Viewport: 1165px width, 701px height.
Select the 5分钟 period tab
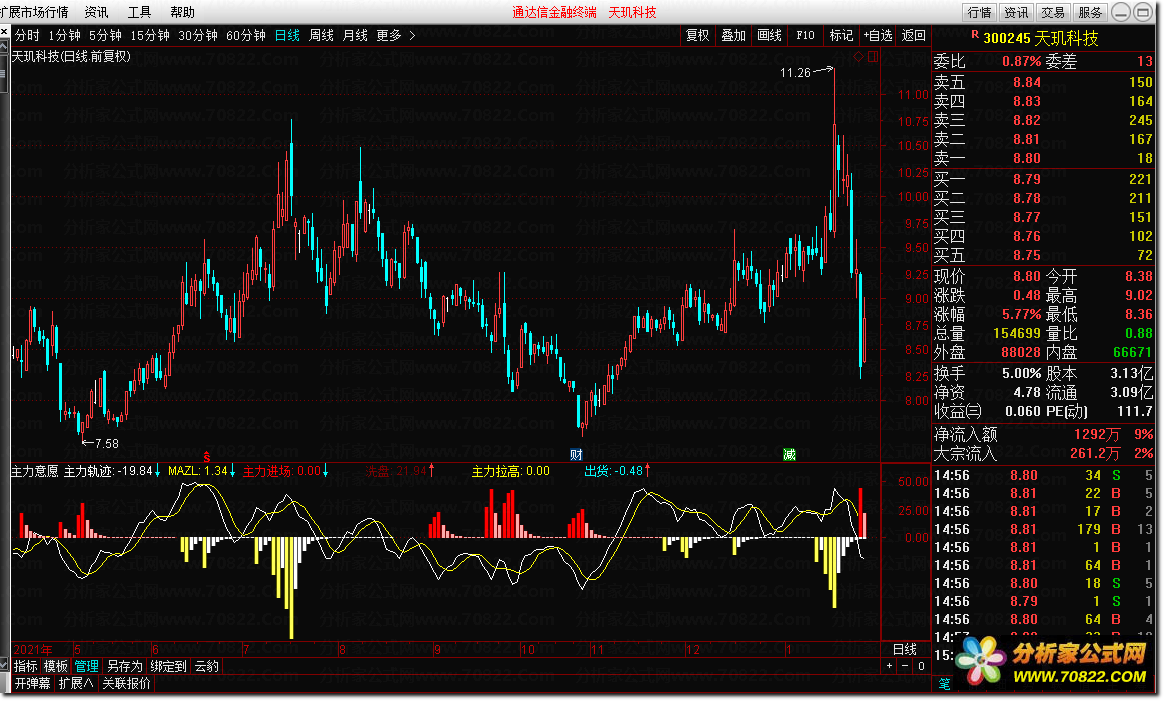coord(105,35)
